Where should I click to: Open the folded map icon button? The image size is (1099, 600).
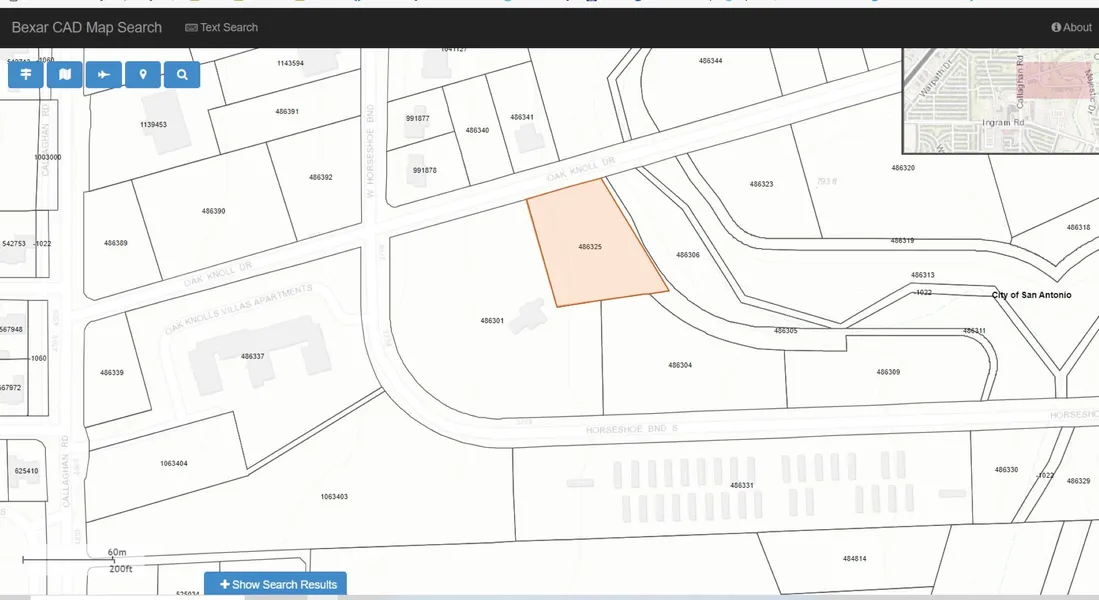[65, 75]
